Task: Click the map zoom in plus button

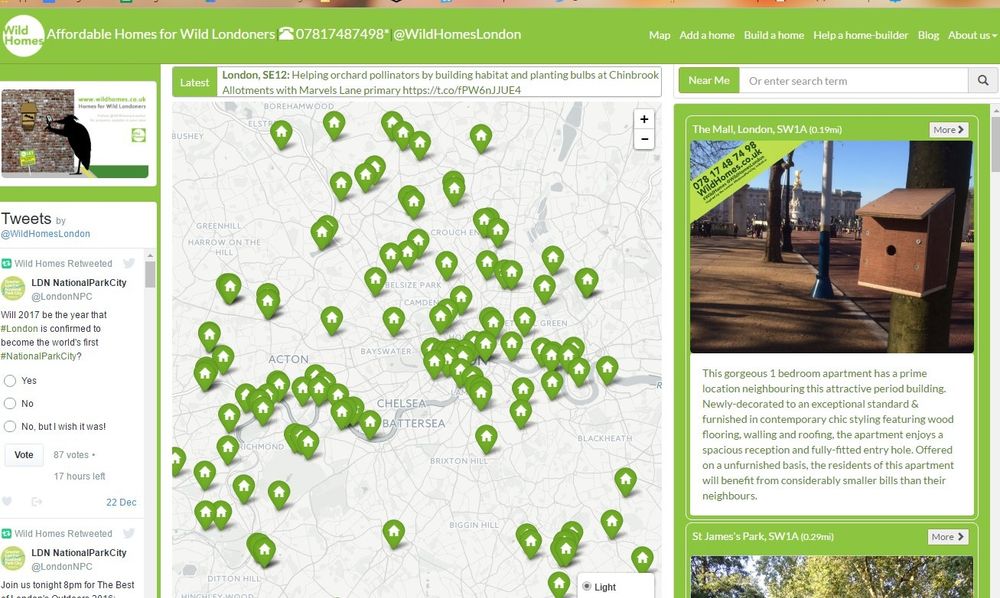Action: pyautogui.click(x=644, y=119)
